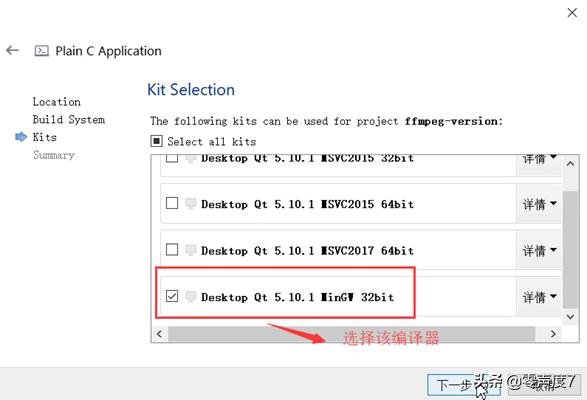Uncheck Desktop Qt 5.10.1 MinGW 32bit kit
The height and width of the screenshot is (400, 587).
tap(172, 296)
